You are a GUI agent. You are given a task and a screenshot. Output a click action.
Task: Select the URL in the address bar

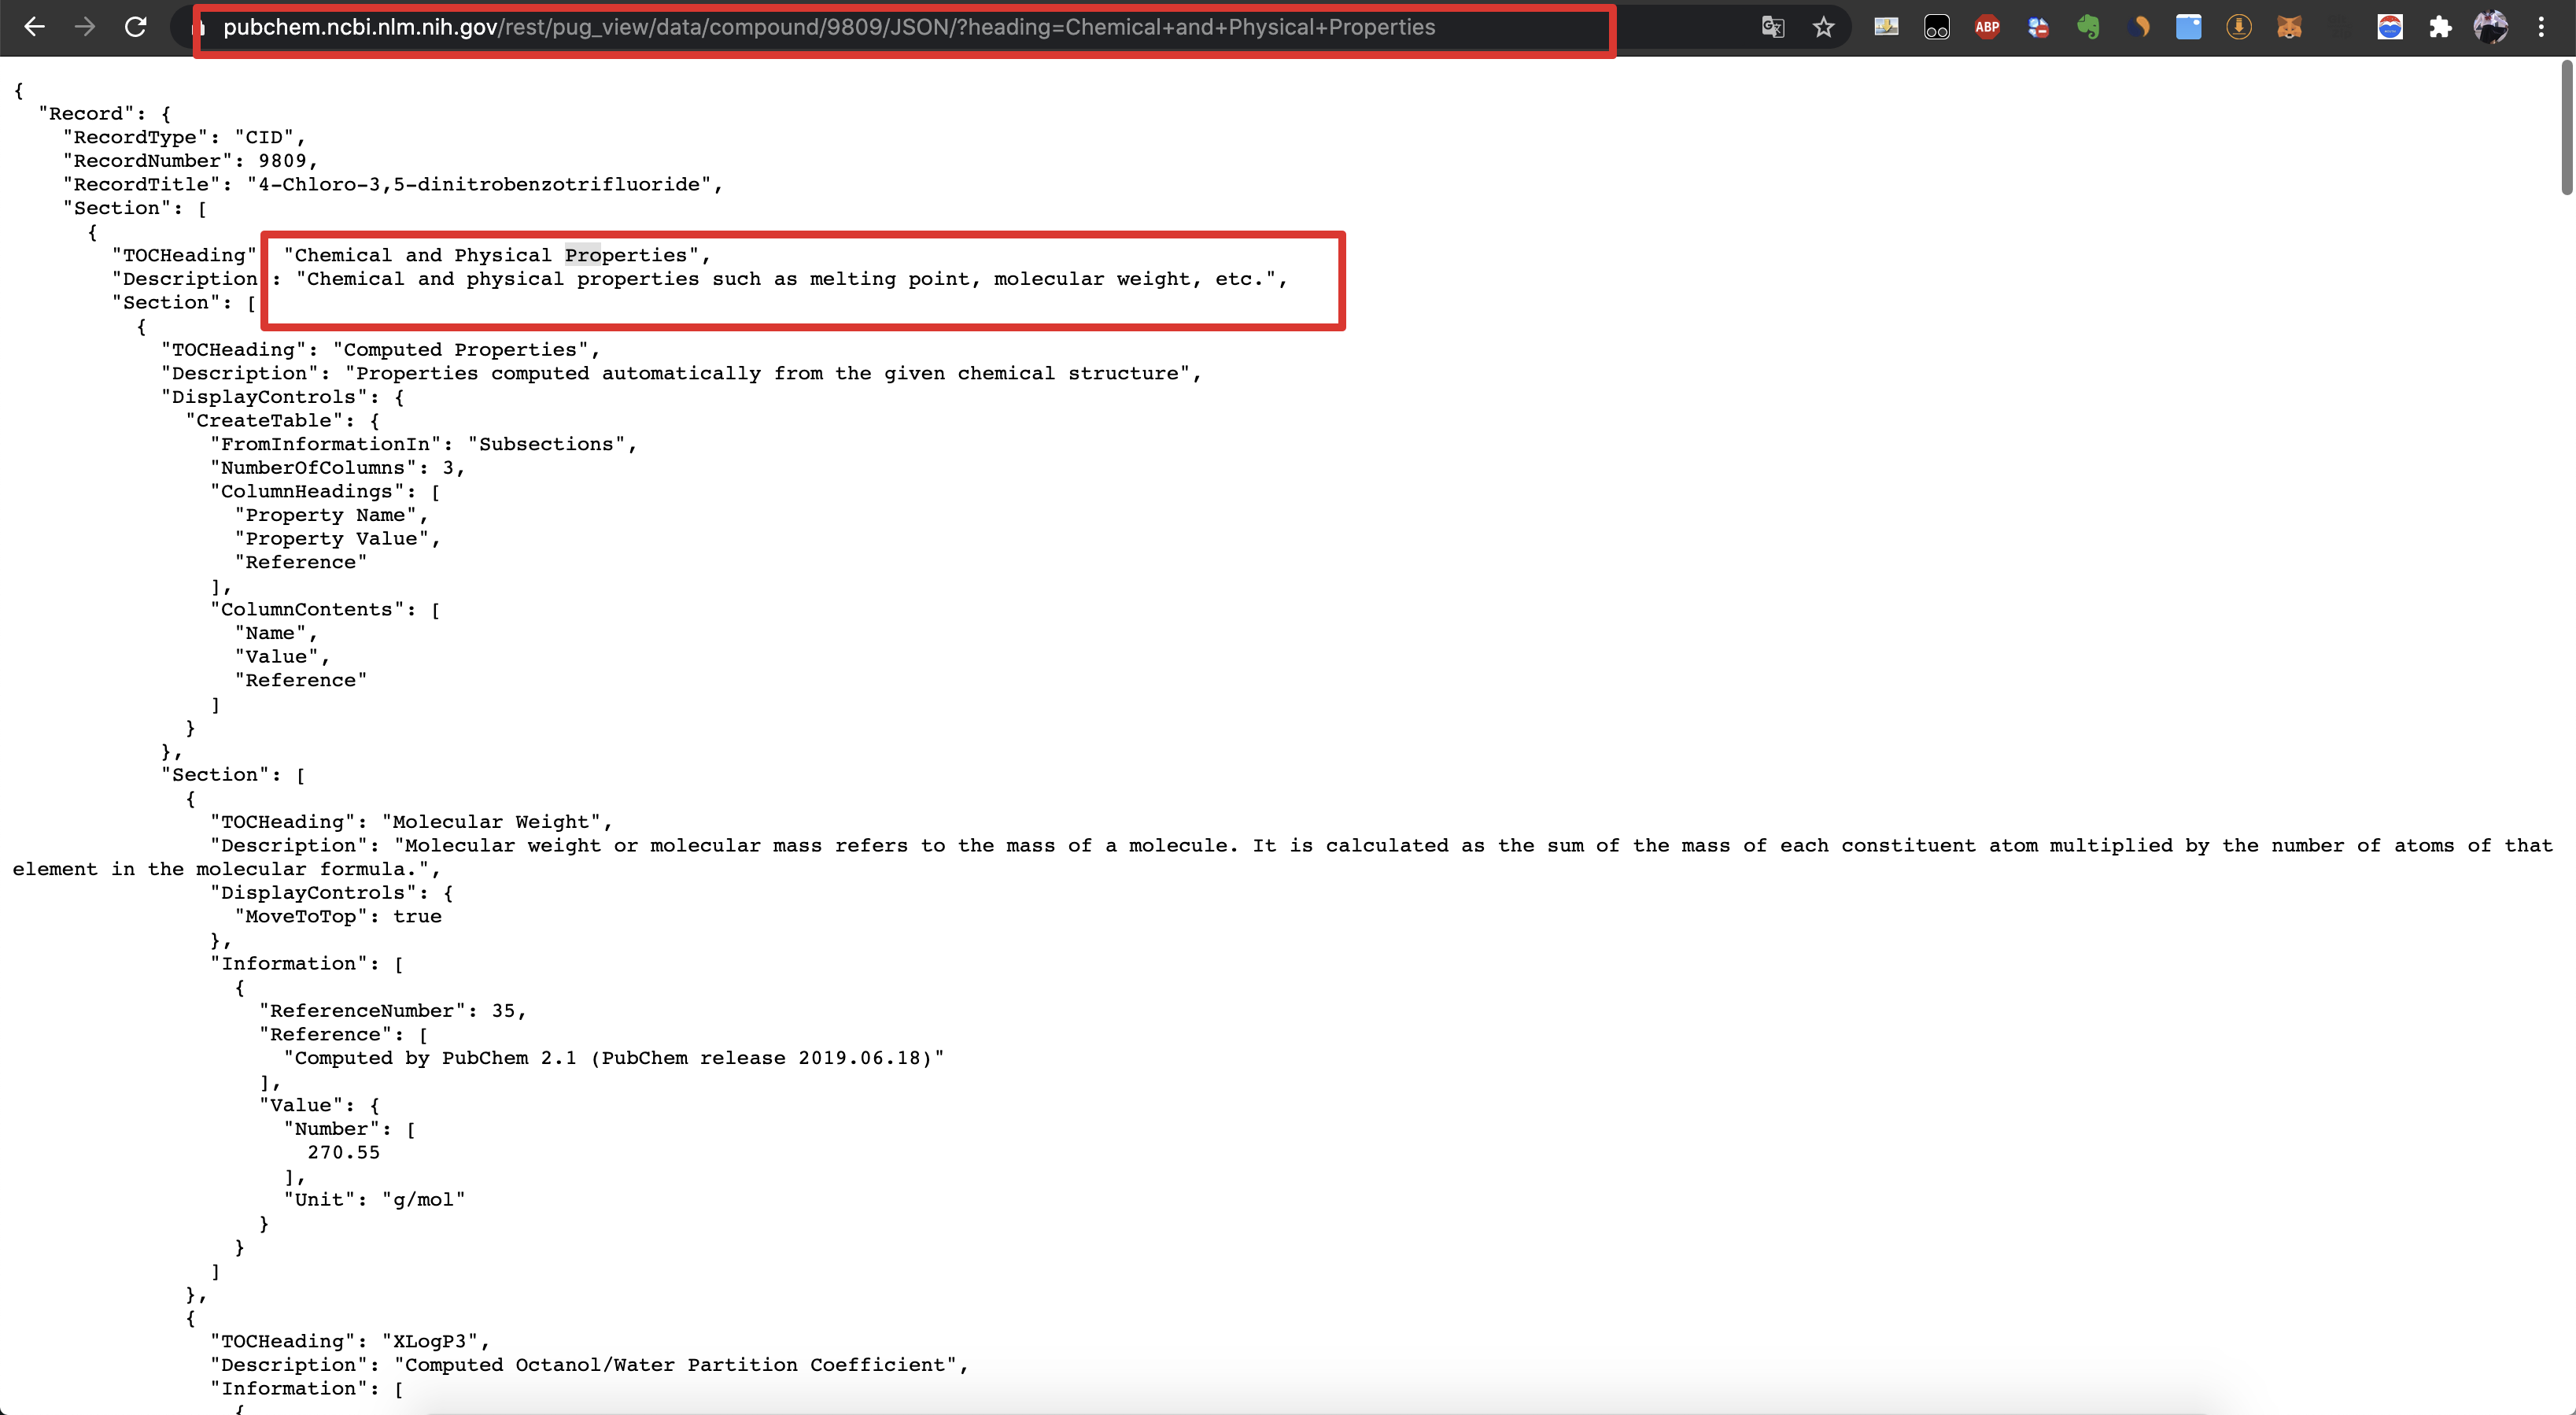[830, 27]
